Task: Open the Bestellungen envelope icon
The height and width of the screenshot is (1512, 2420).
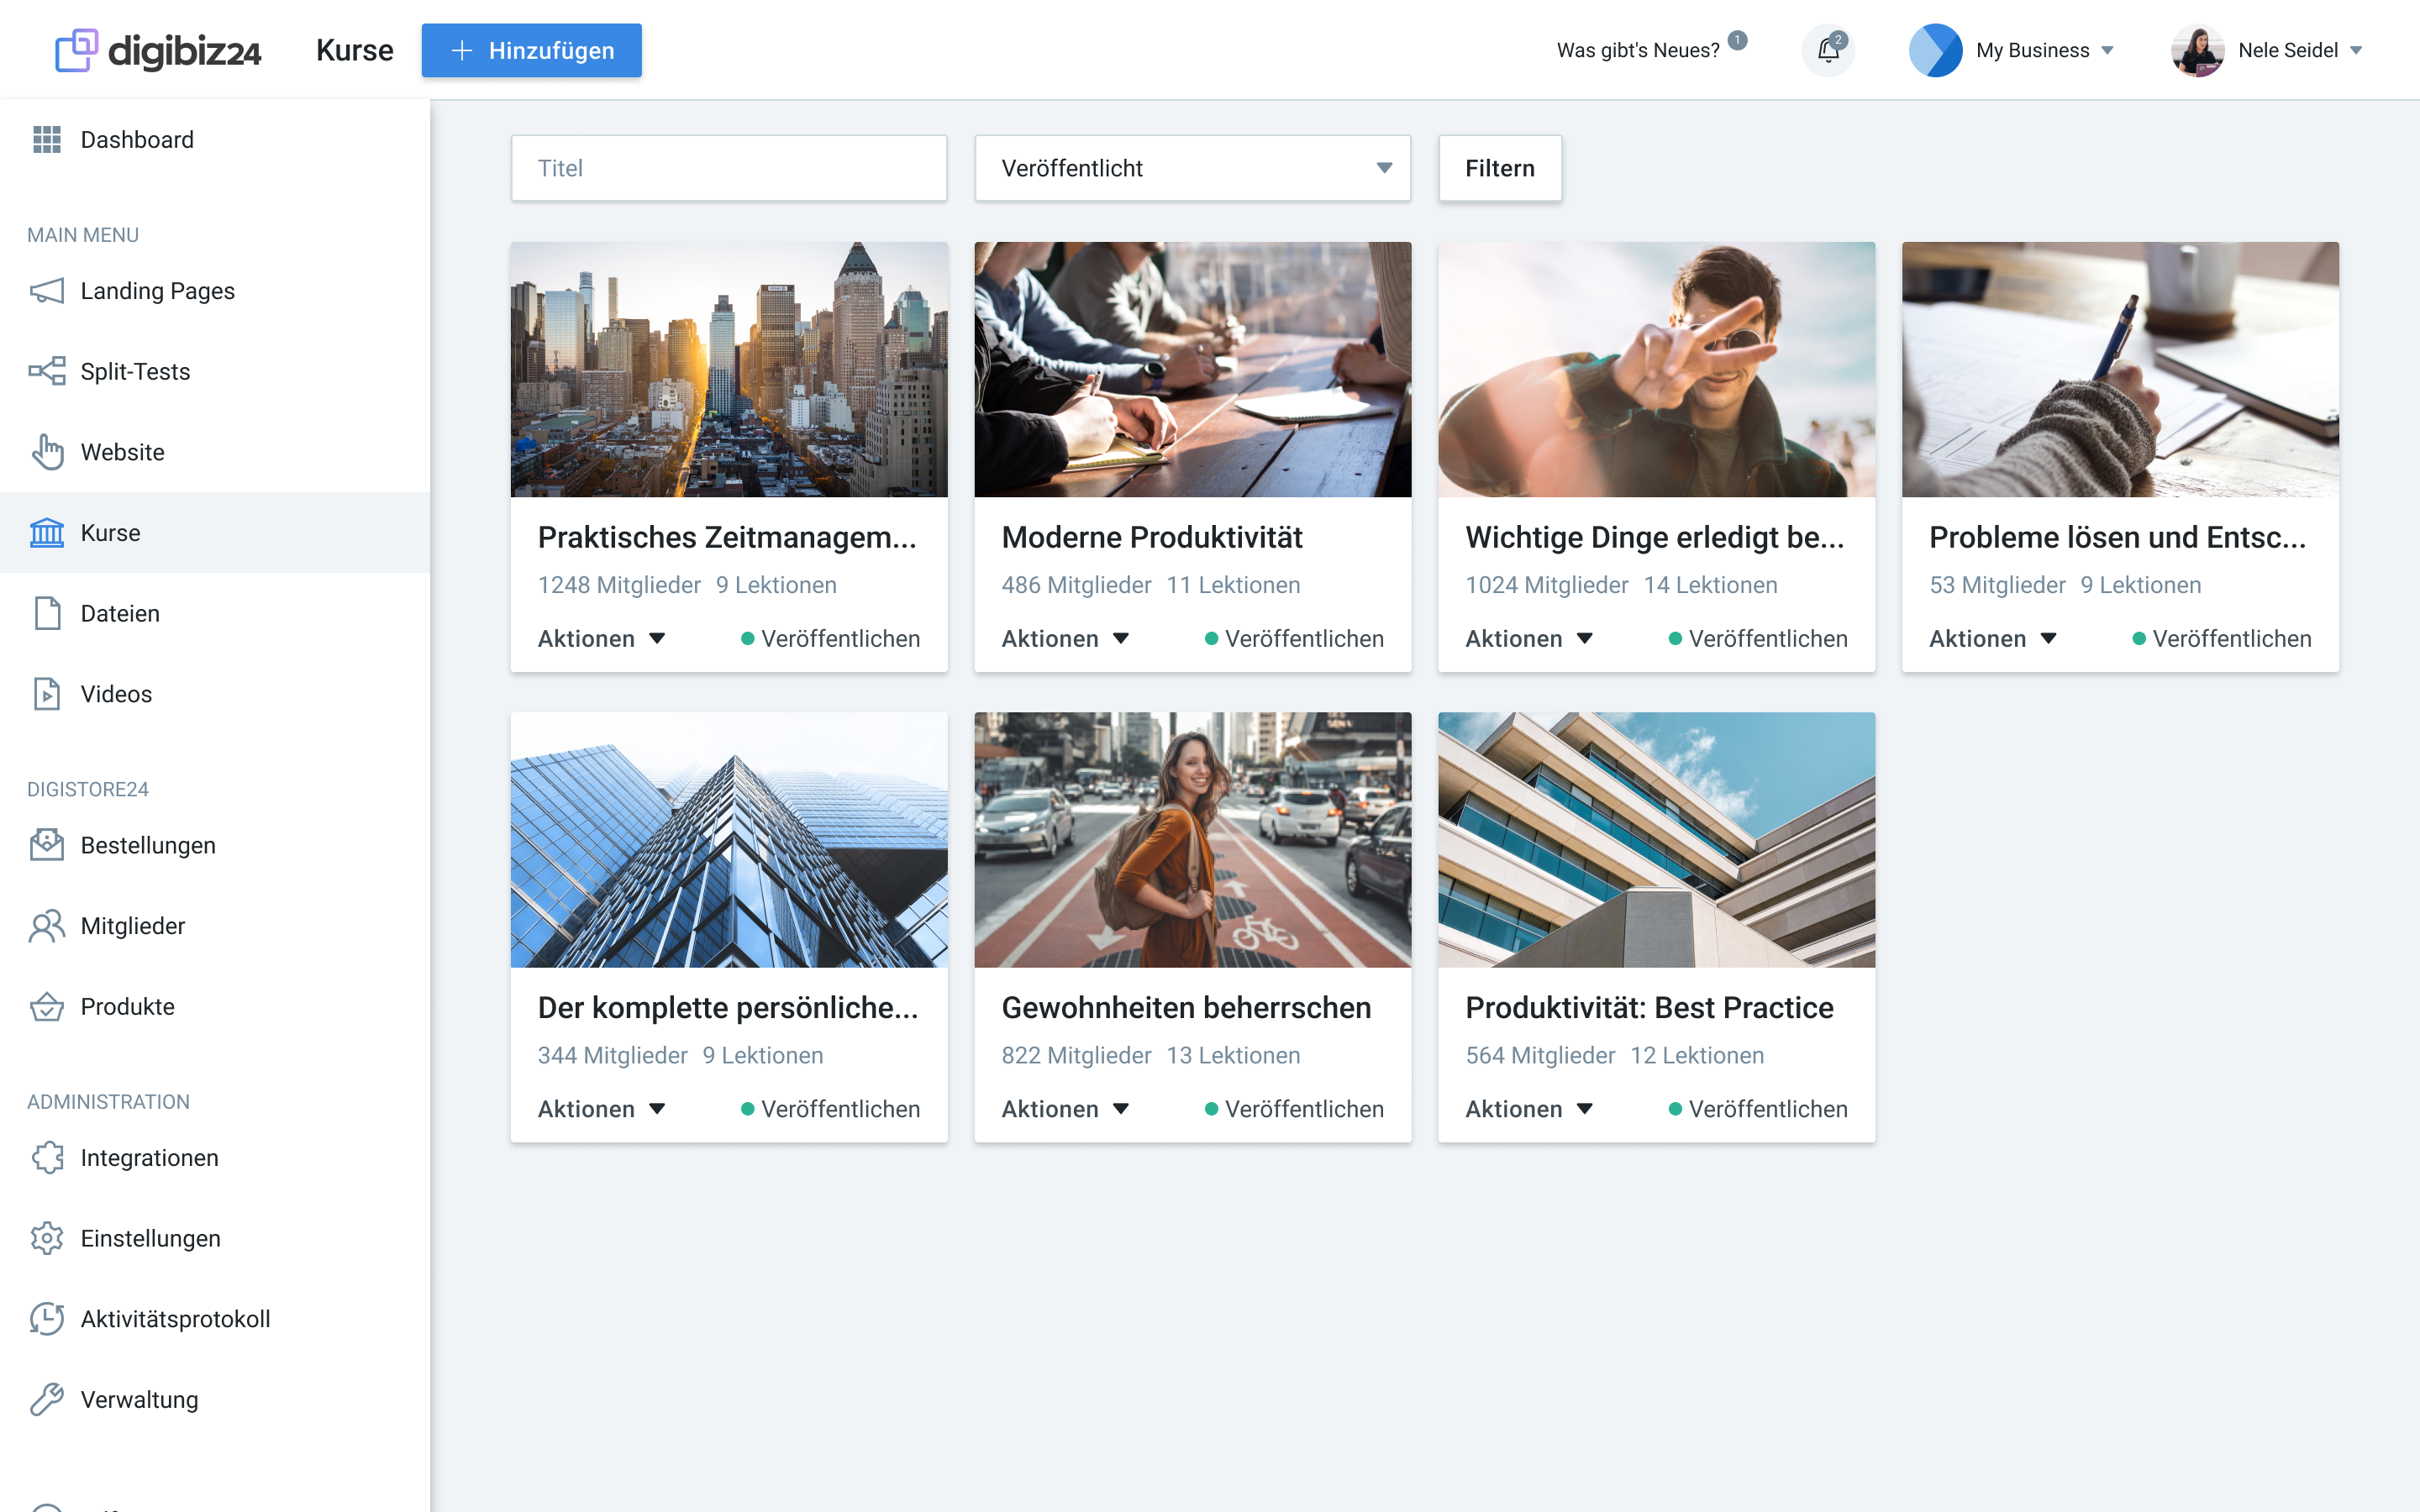Action: point(47,845)
